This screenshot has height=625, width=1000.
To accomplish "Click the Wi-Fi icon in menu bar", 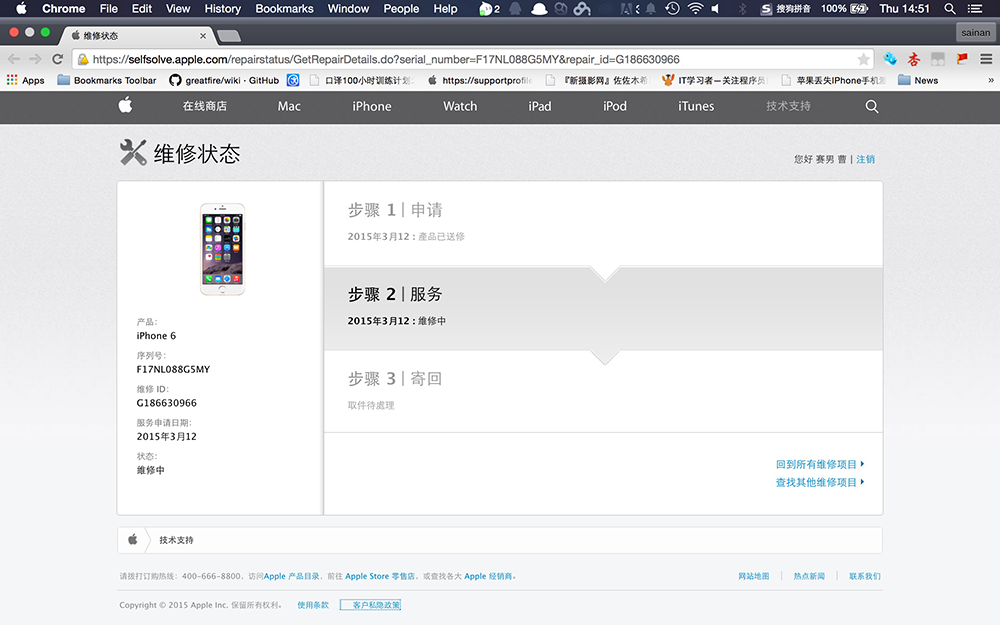I will coord(695,8).
